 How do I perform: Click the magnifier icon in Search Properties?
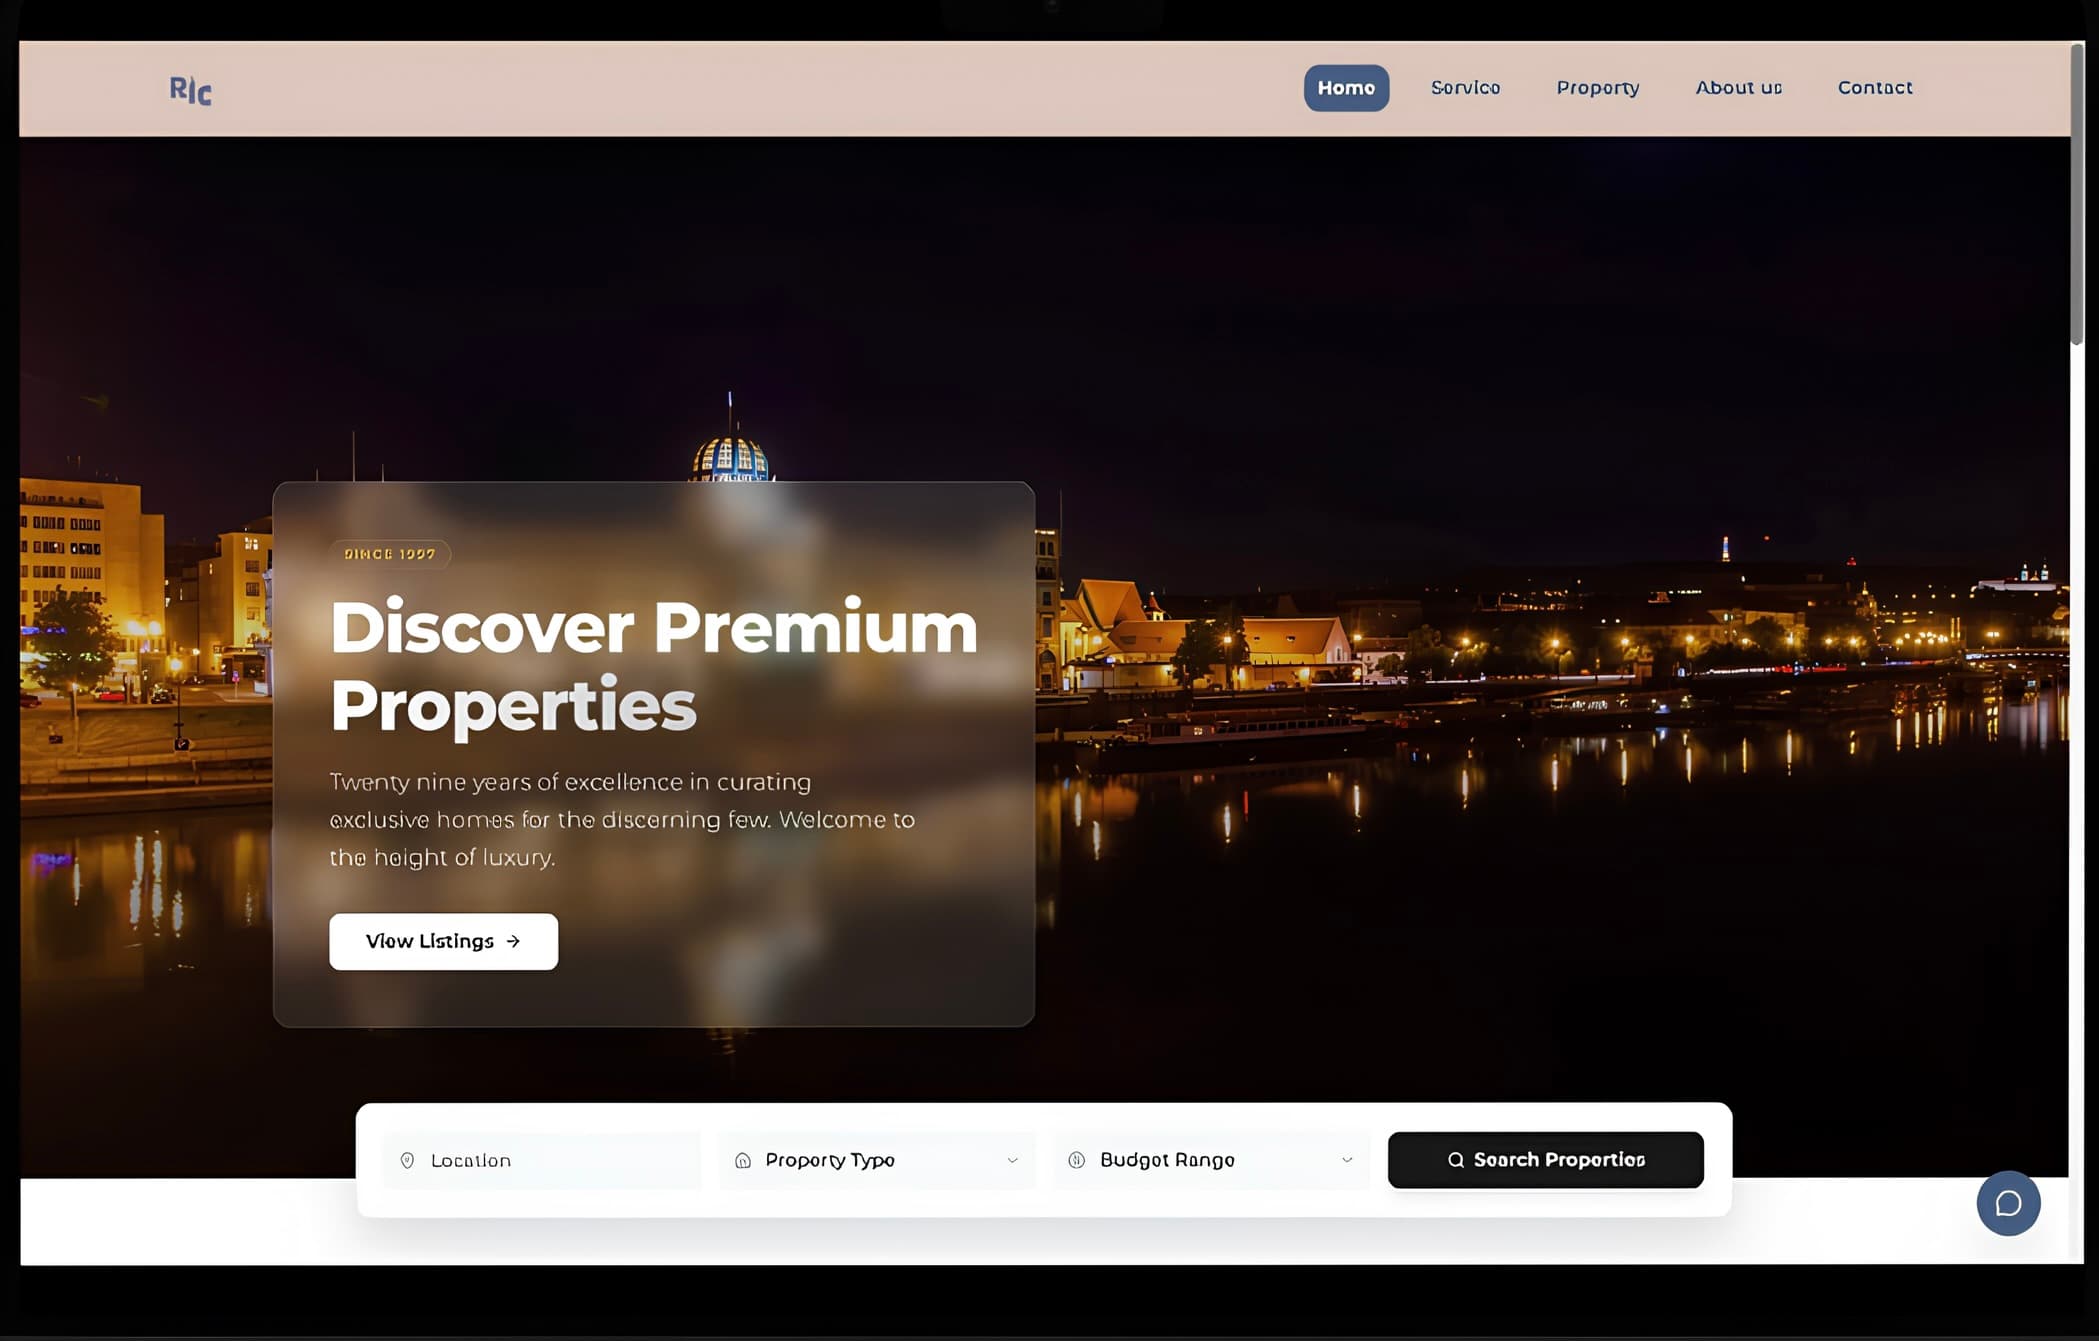pos(1457,1159)
